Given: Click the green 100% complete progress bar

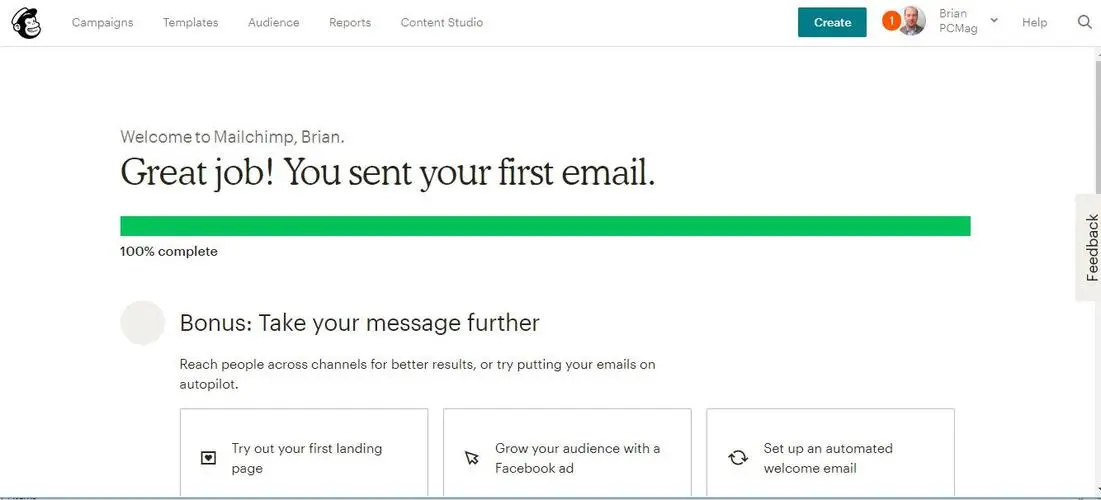Looking at the screenshot, I should coord(546,226).
